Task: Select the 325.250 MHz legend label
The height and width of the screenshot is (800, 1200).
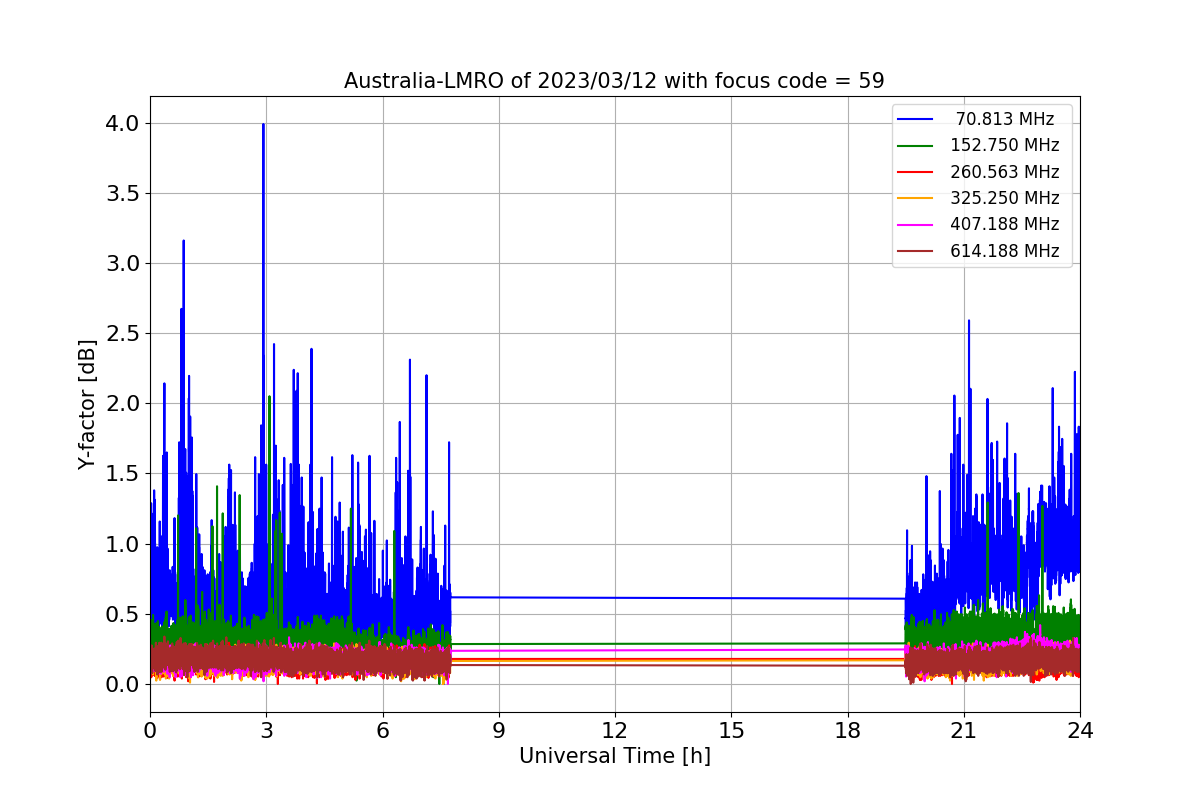Action: tap(1005, 198)
